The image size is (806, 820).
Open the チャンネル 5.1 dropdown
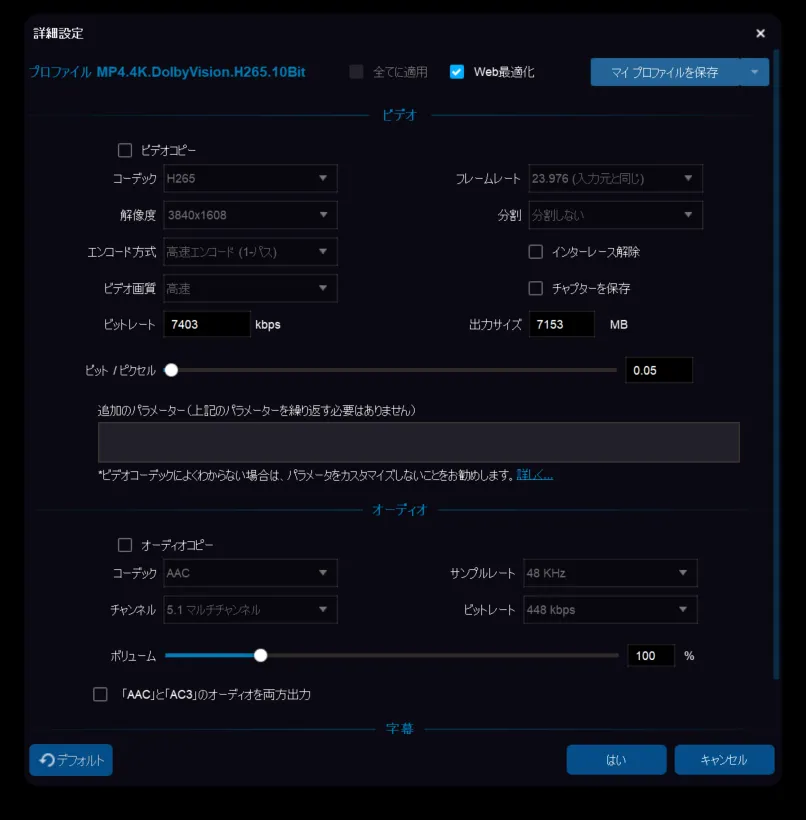[x=250, y=610]
